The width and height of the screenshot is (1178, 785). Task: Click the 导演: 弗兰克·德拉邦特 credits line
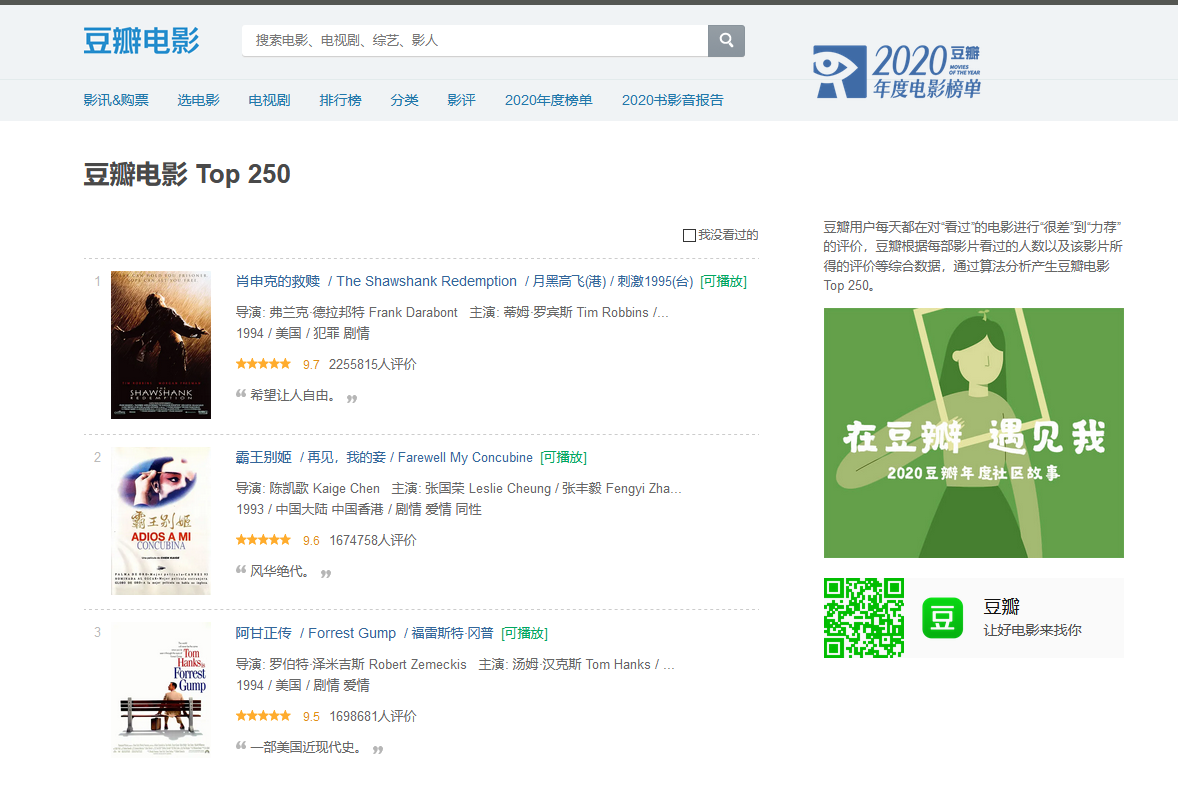(452, 312)
